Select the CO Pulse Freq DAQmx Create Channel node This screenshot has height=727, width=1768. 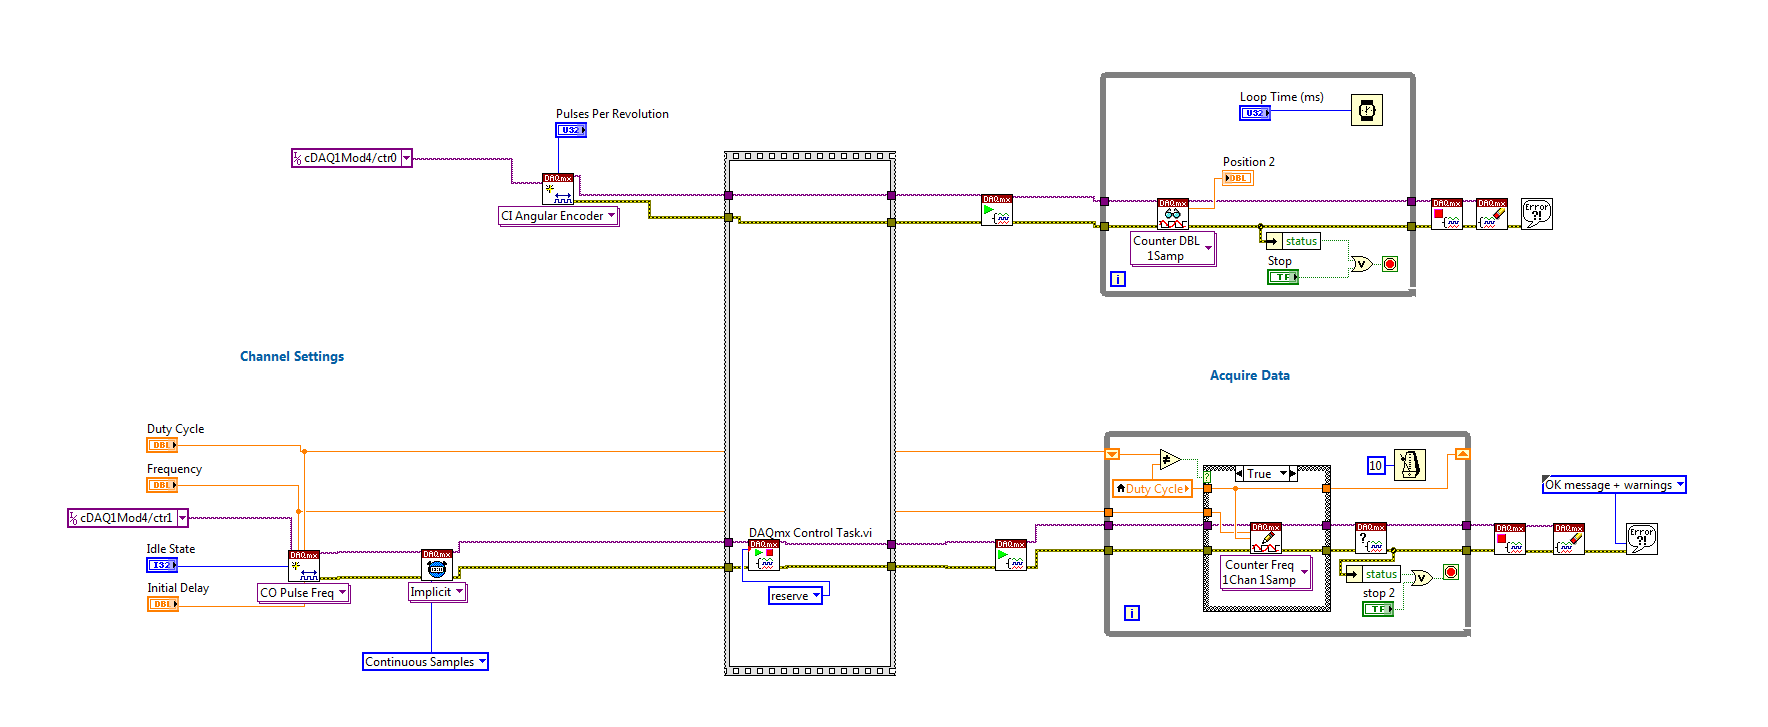(304, 566)
